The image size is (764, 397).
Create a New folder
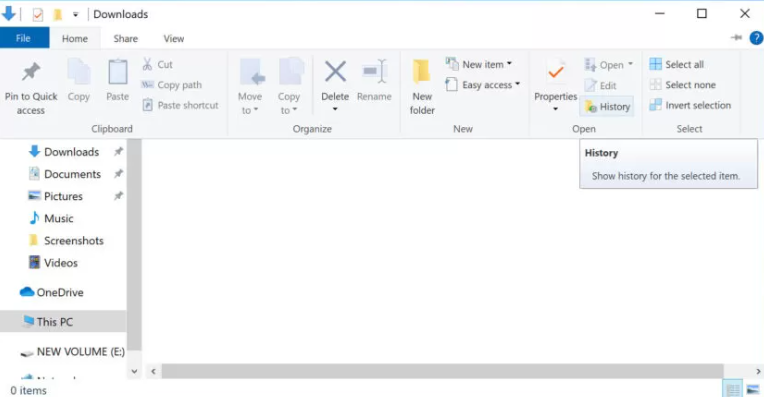coord(422,88)
